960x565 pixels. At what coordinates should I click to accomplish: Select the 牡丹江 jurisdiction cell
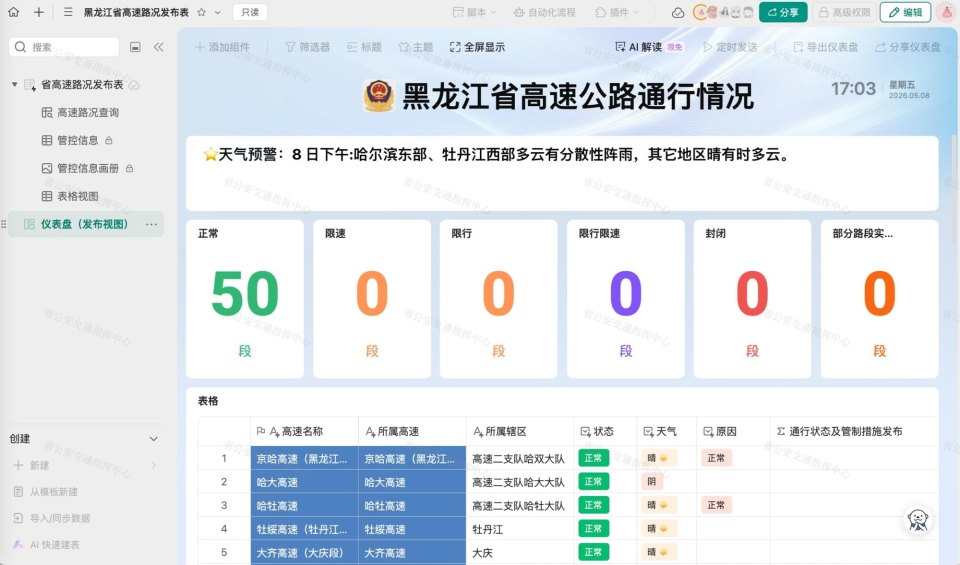[x=520, y=529]
